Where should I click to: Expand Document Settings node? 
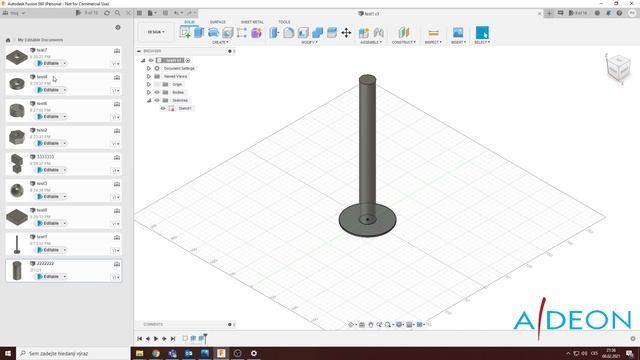point(149,69)
